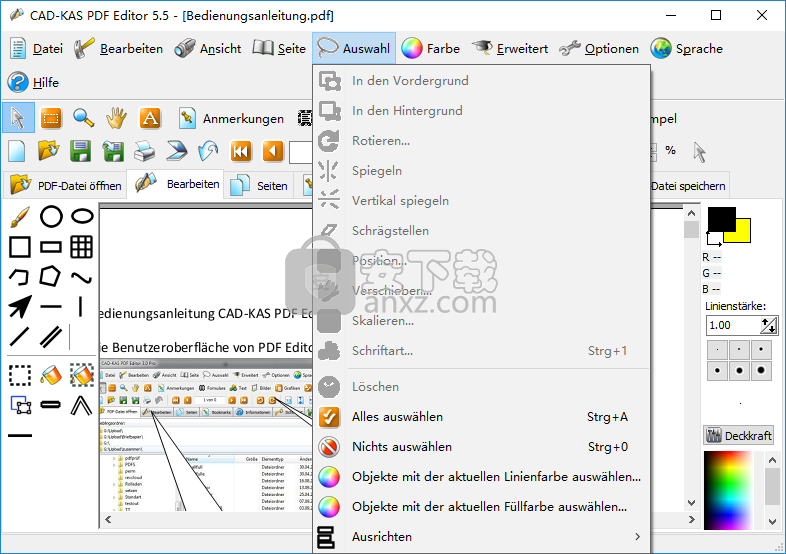Go to first page button
Viewport: 786px width, 554px height.
click(241, 151)
